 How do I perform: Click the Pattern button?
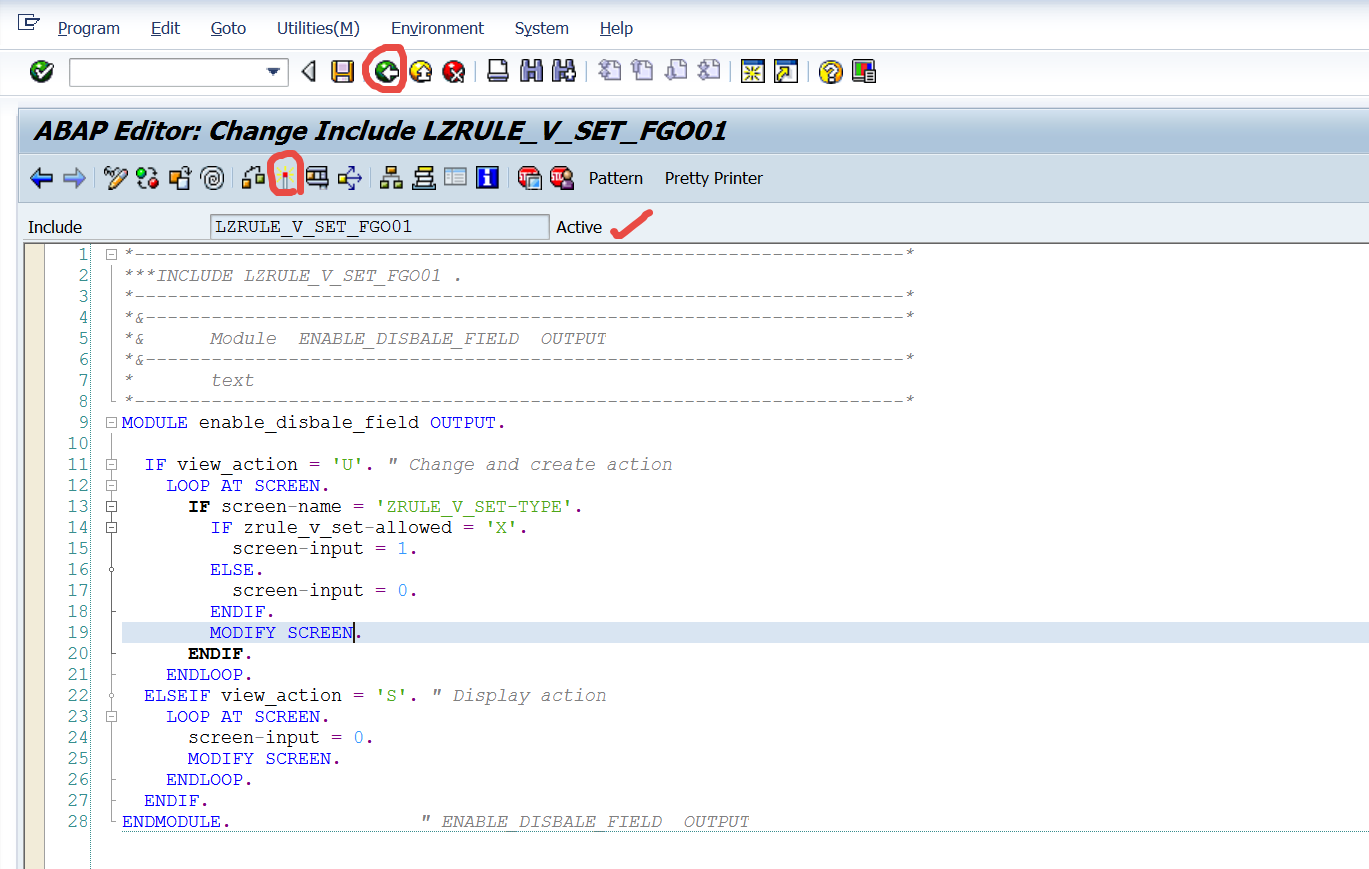pos(615,178)
